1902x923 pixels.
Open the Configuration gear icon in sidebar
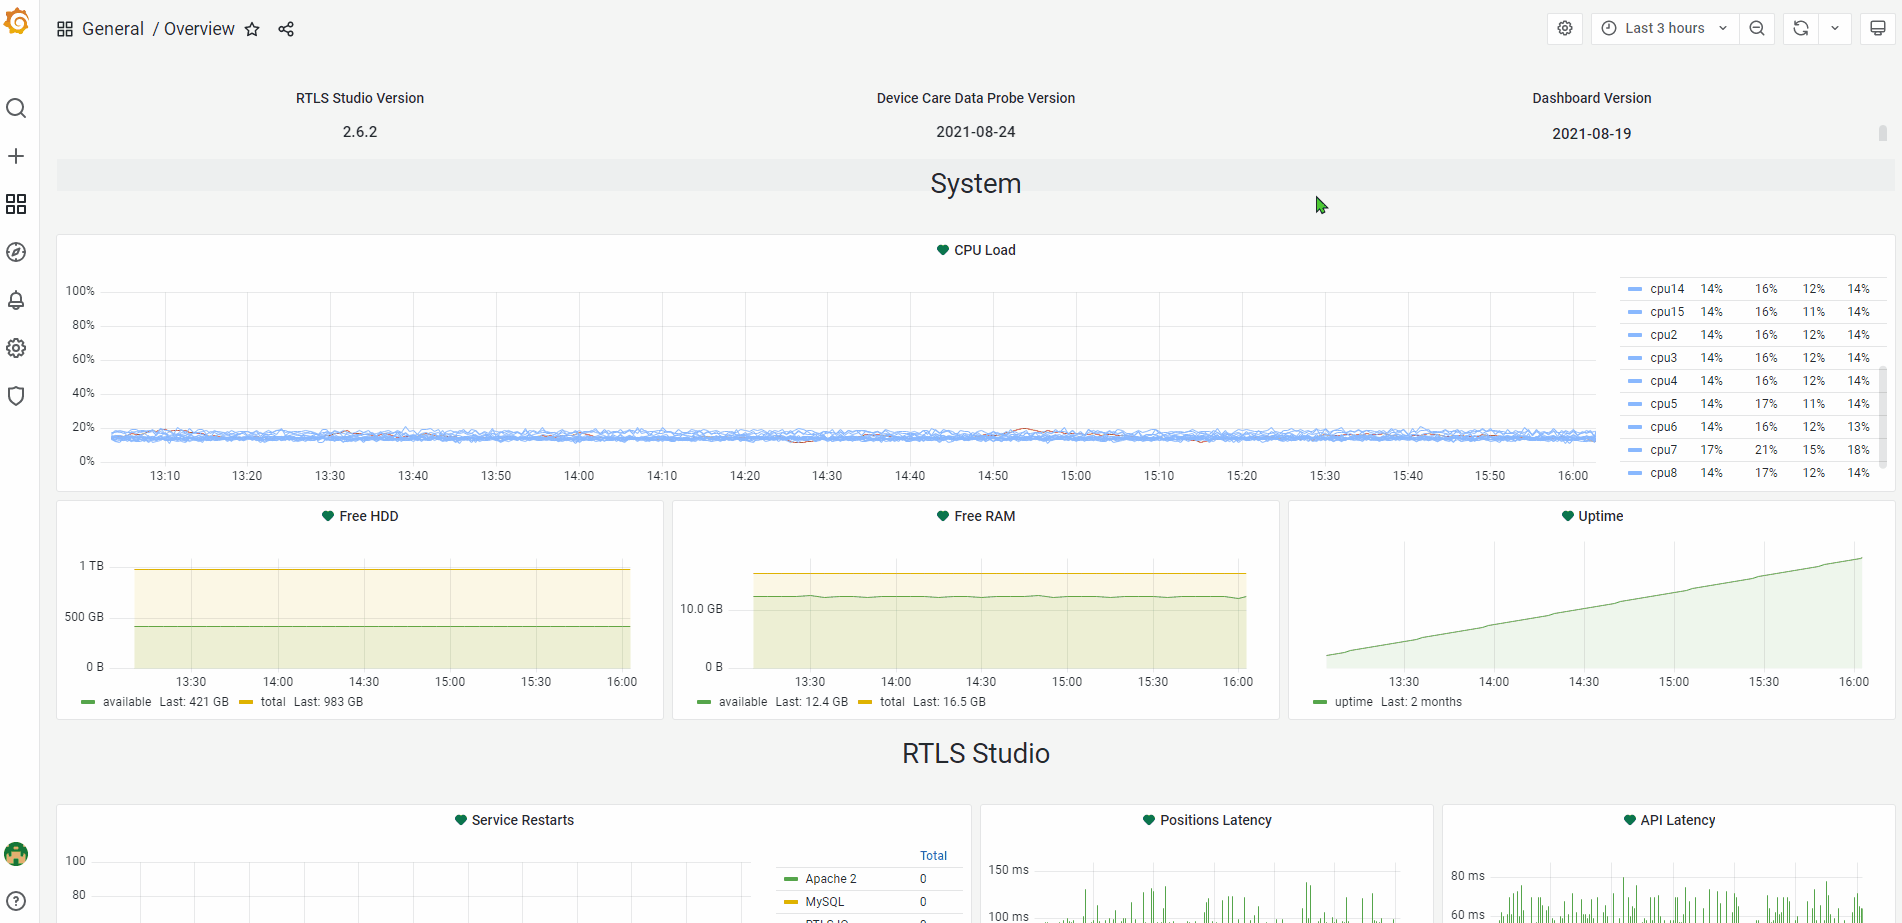(x=16, y=348)
